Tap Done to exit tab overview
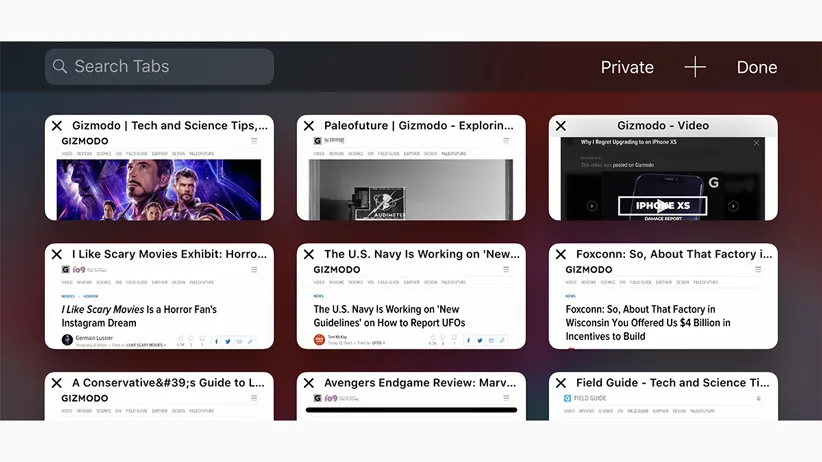Image resolution: width=822 pixels, height=462 pixels. [757, 67]
